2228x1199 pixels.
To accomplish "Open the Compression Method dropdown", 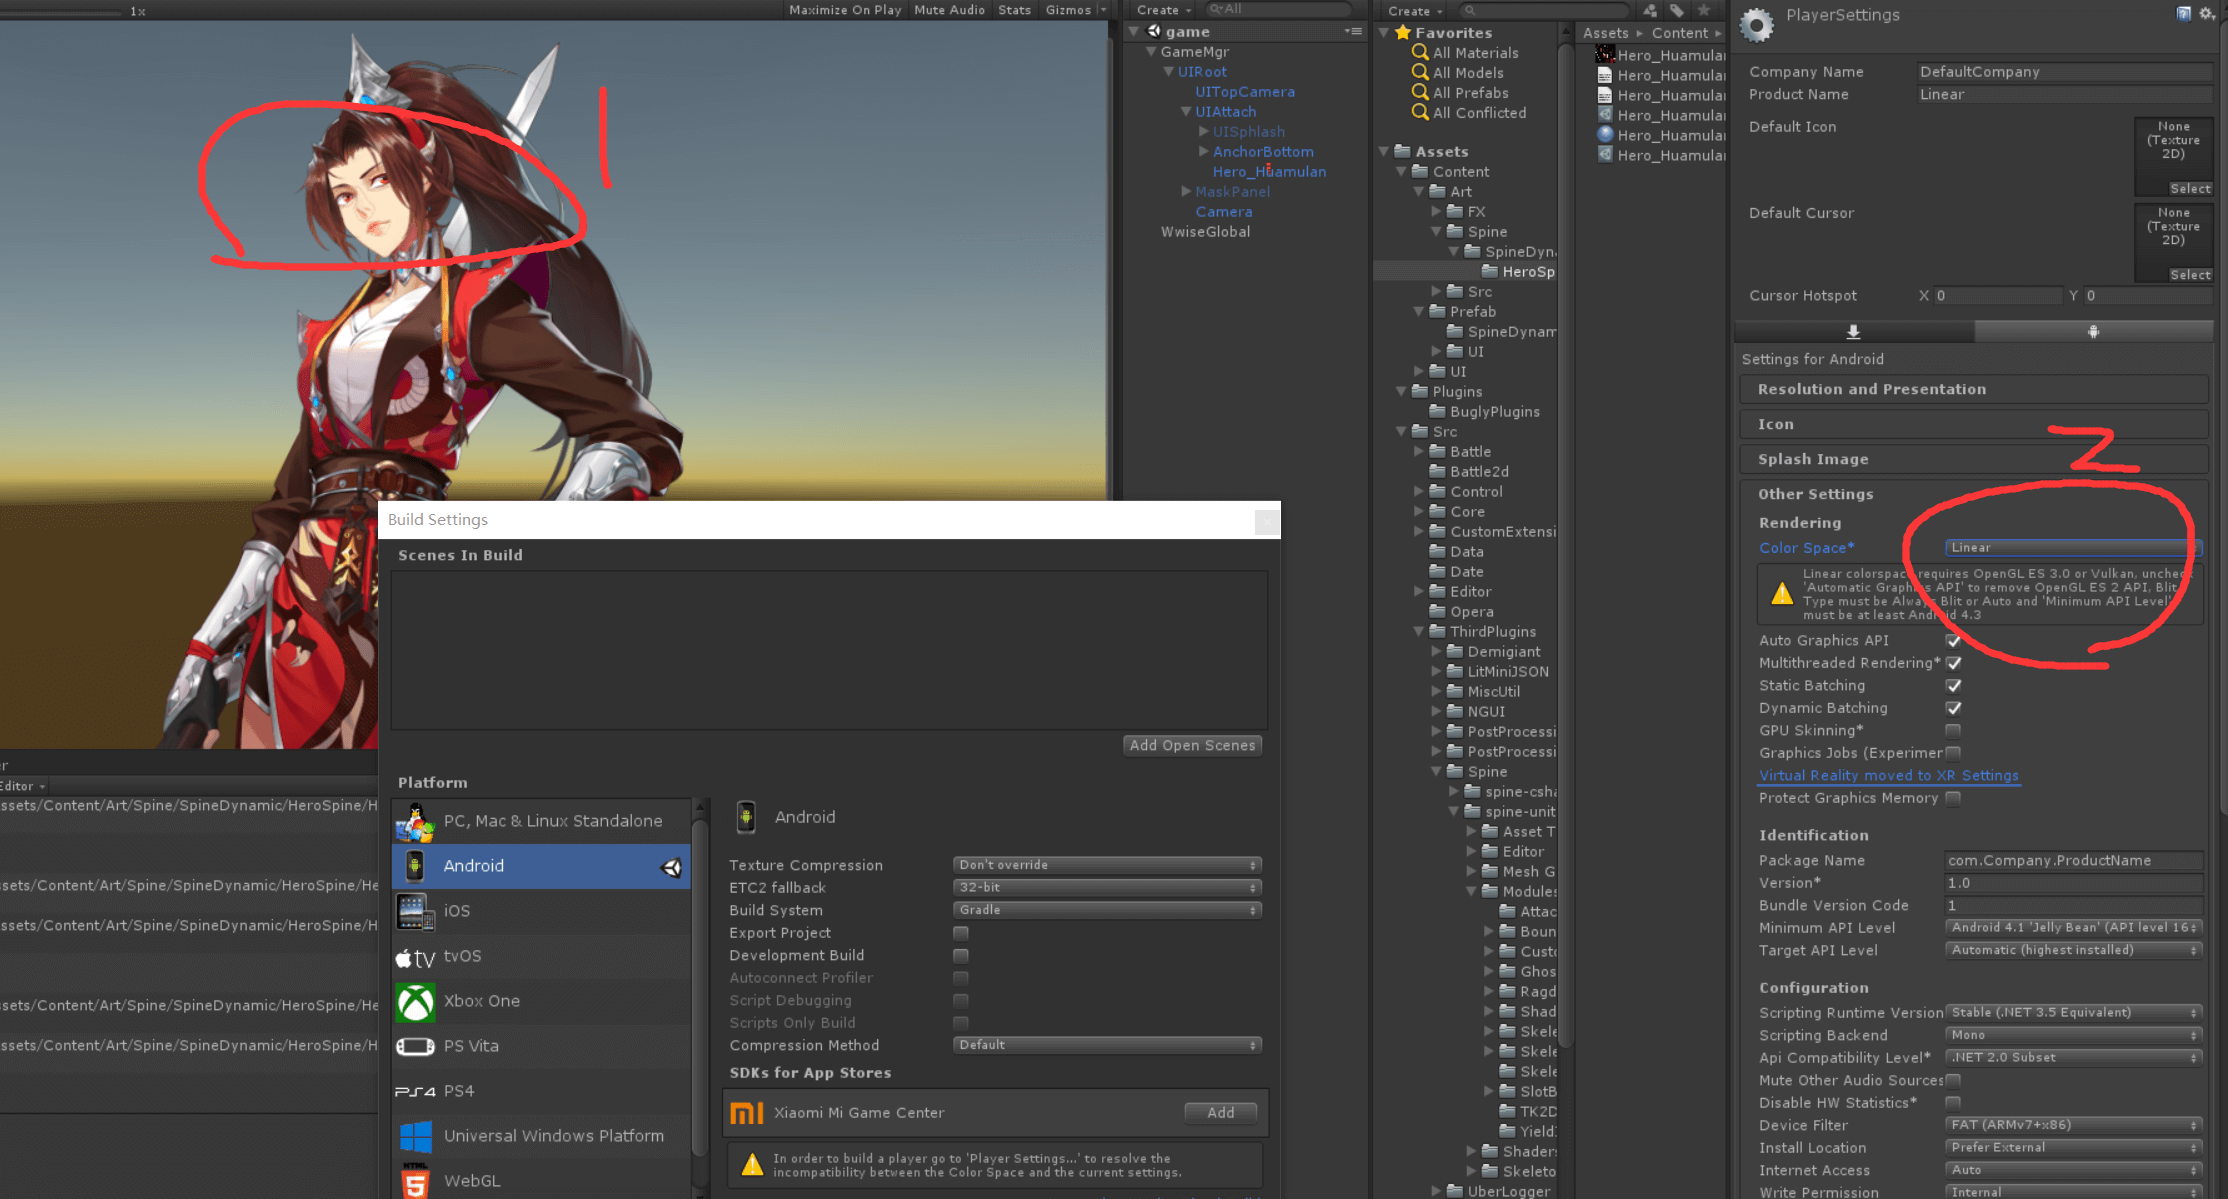I will (x=1107, y=1045).
